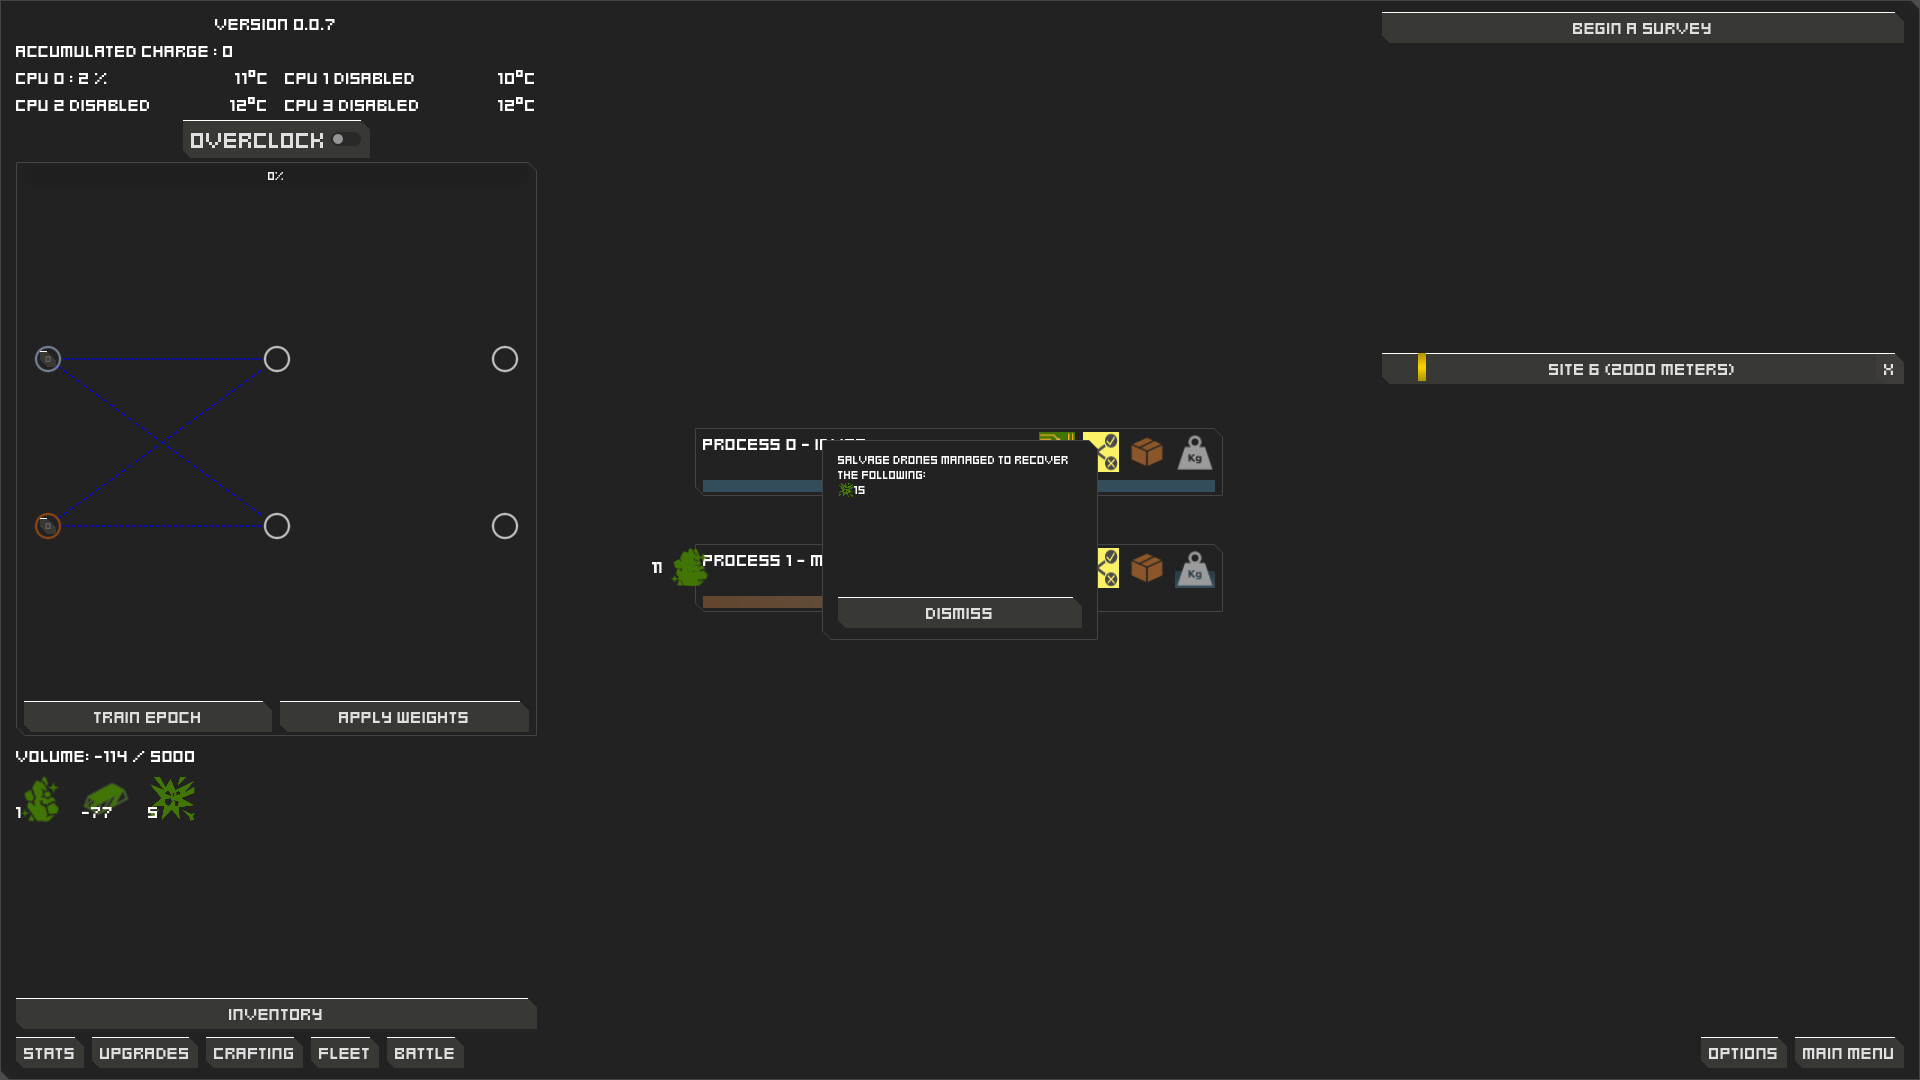Click Process 0 brown box icon
The height and width of the screenshot is (1080, 1920).
1147,452
